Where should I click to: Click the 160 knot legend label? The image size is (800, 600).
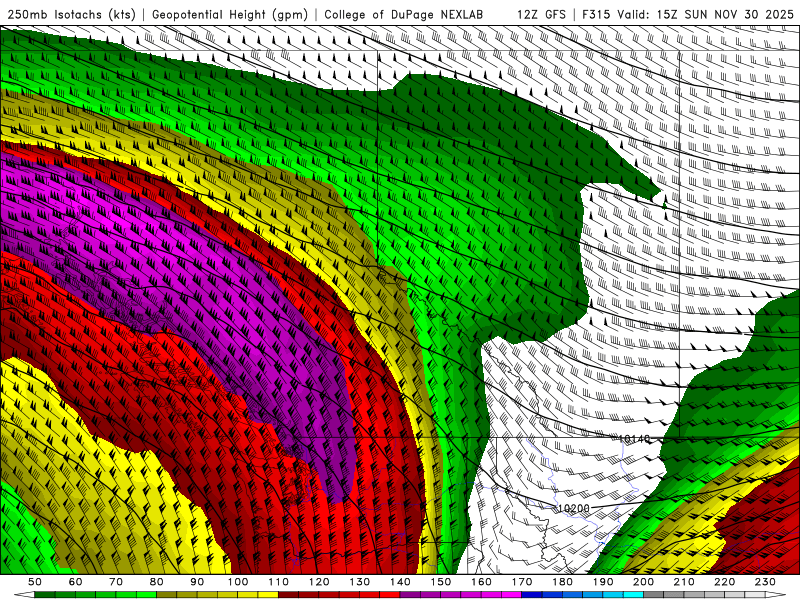click(x=481, y=582)
